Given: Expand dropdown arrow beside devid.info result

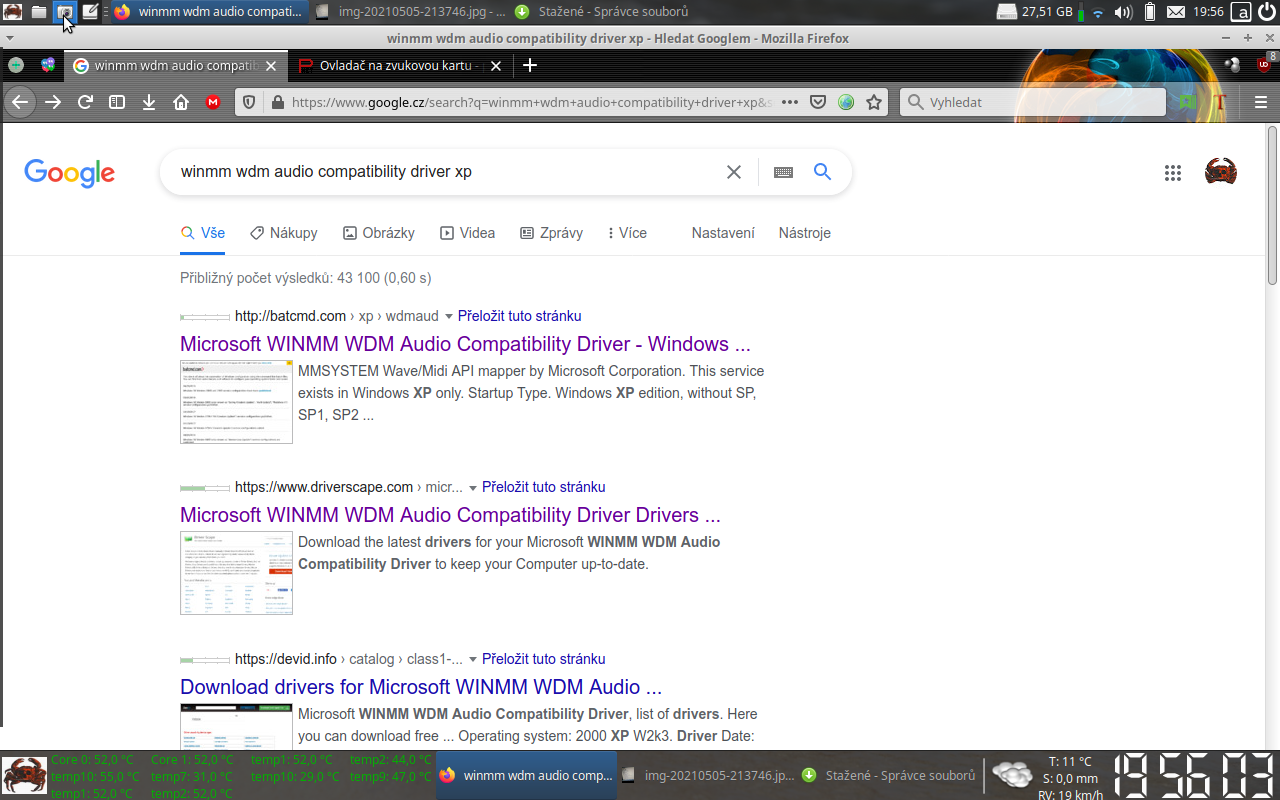Looking at the screenshot, I should (472, 660).
